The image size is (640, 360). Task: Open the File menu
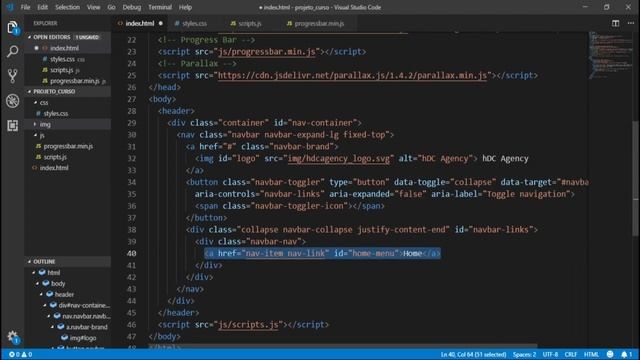point(25,7)
